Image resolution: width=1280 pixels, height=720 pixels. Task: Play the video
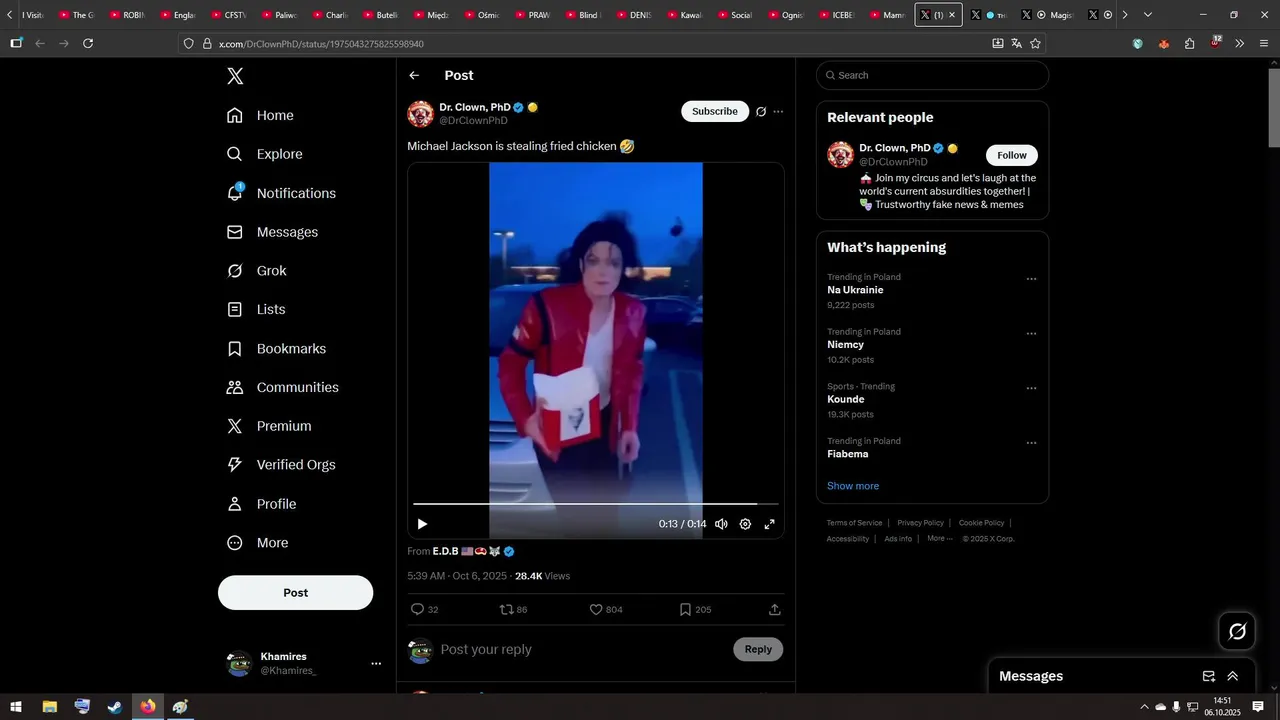(x=422, y=524)
